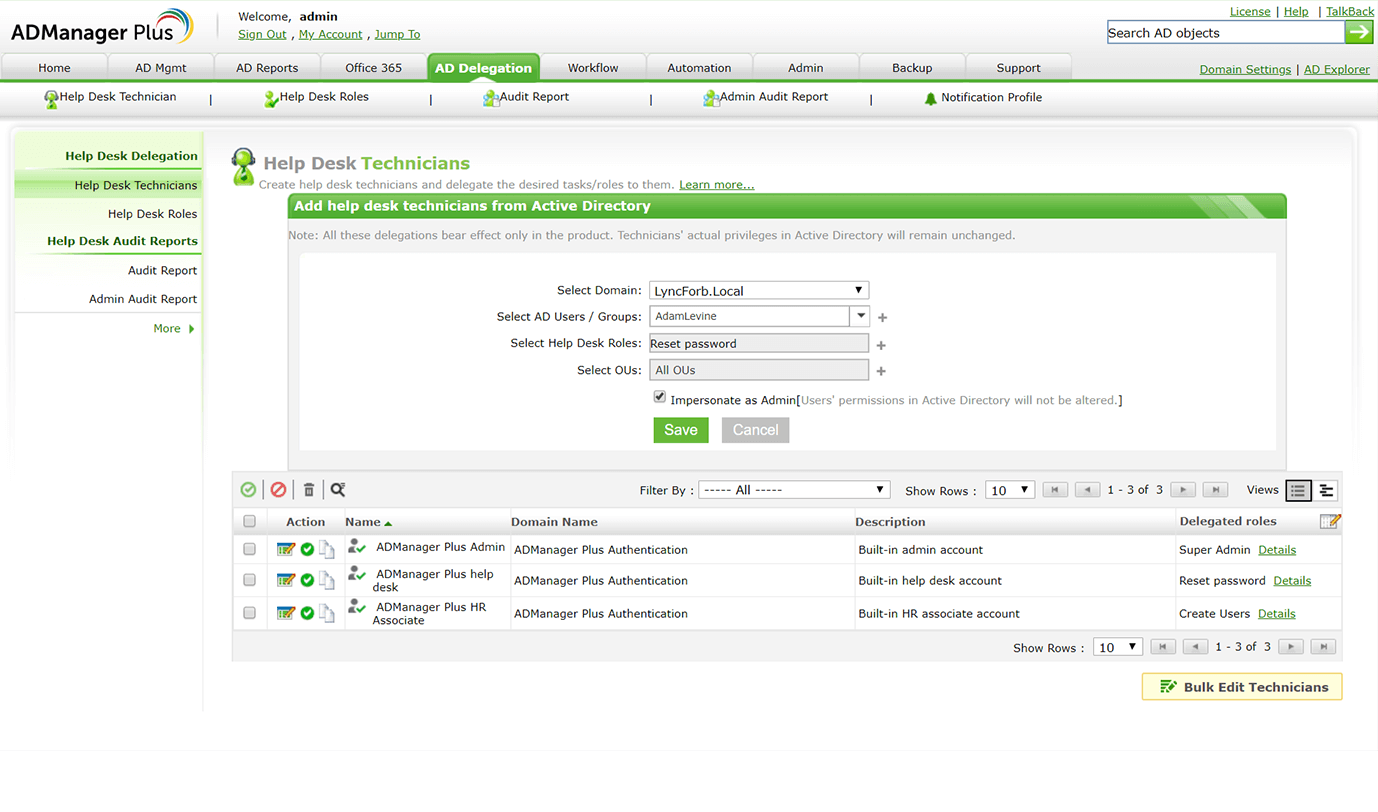
Task: Go to last page in the top pagination
Action: point(1215,490)
